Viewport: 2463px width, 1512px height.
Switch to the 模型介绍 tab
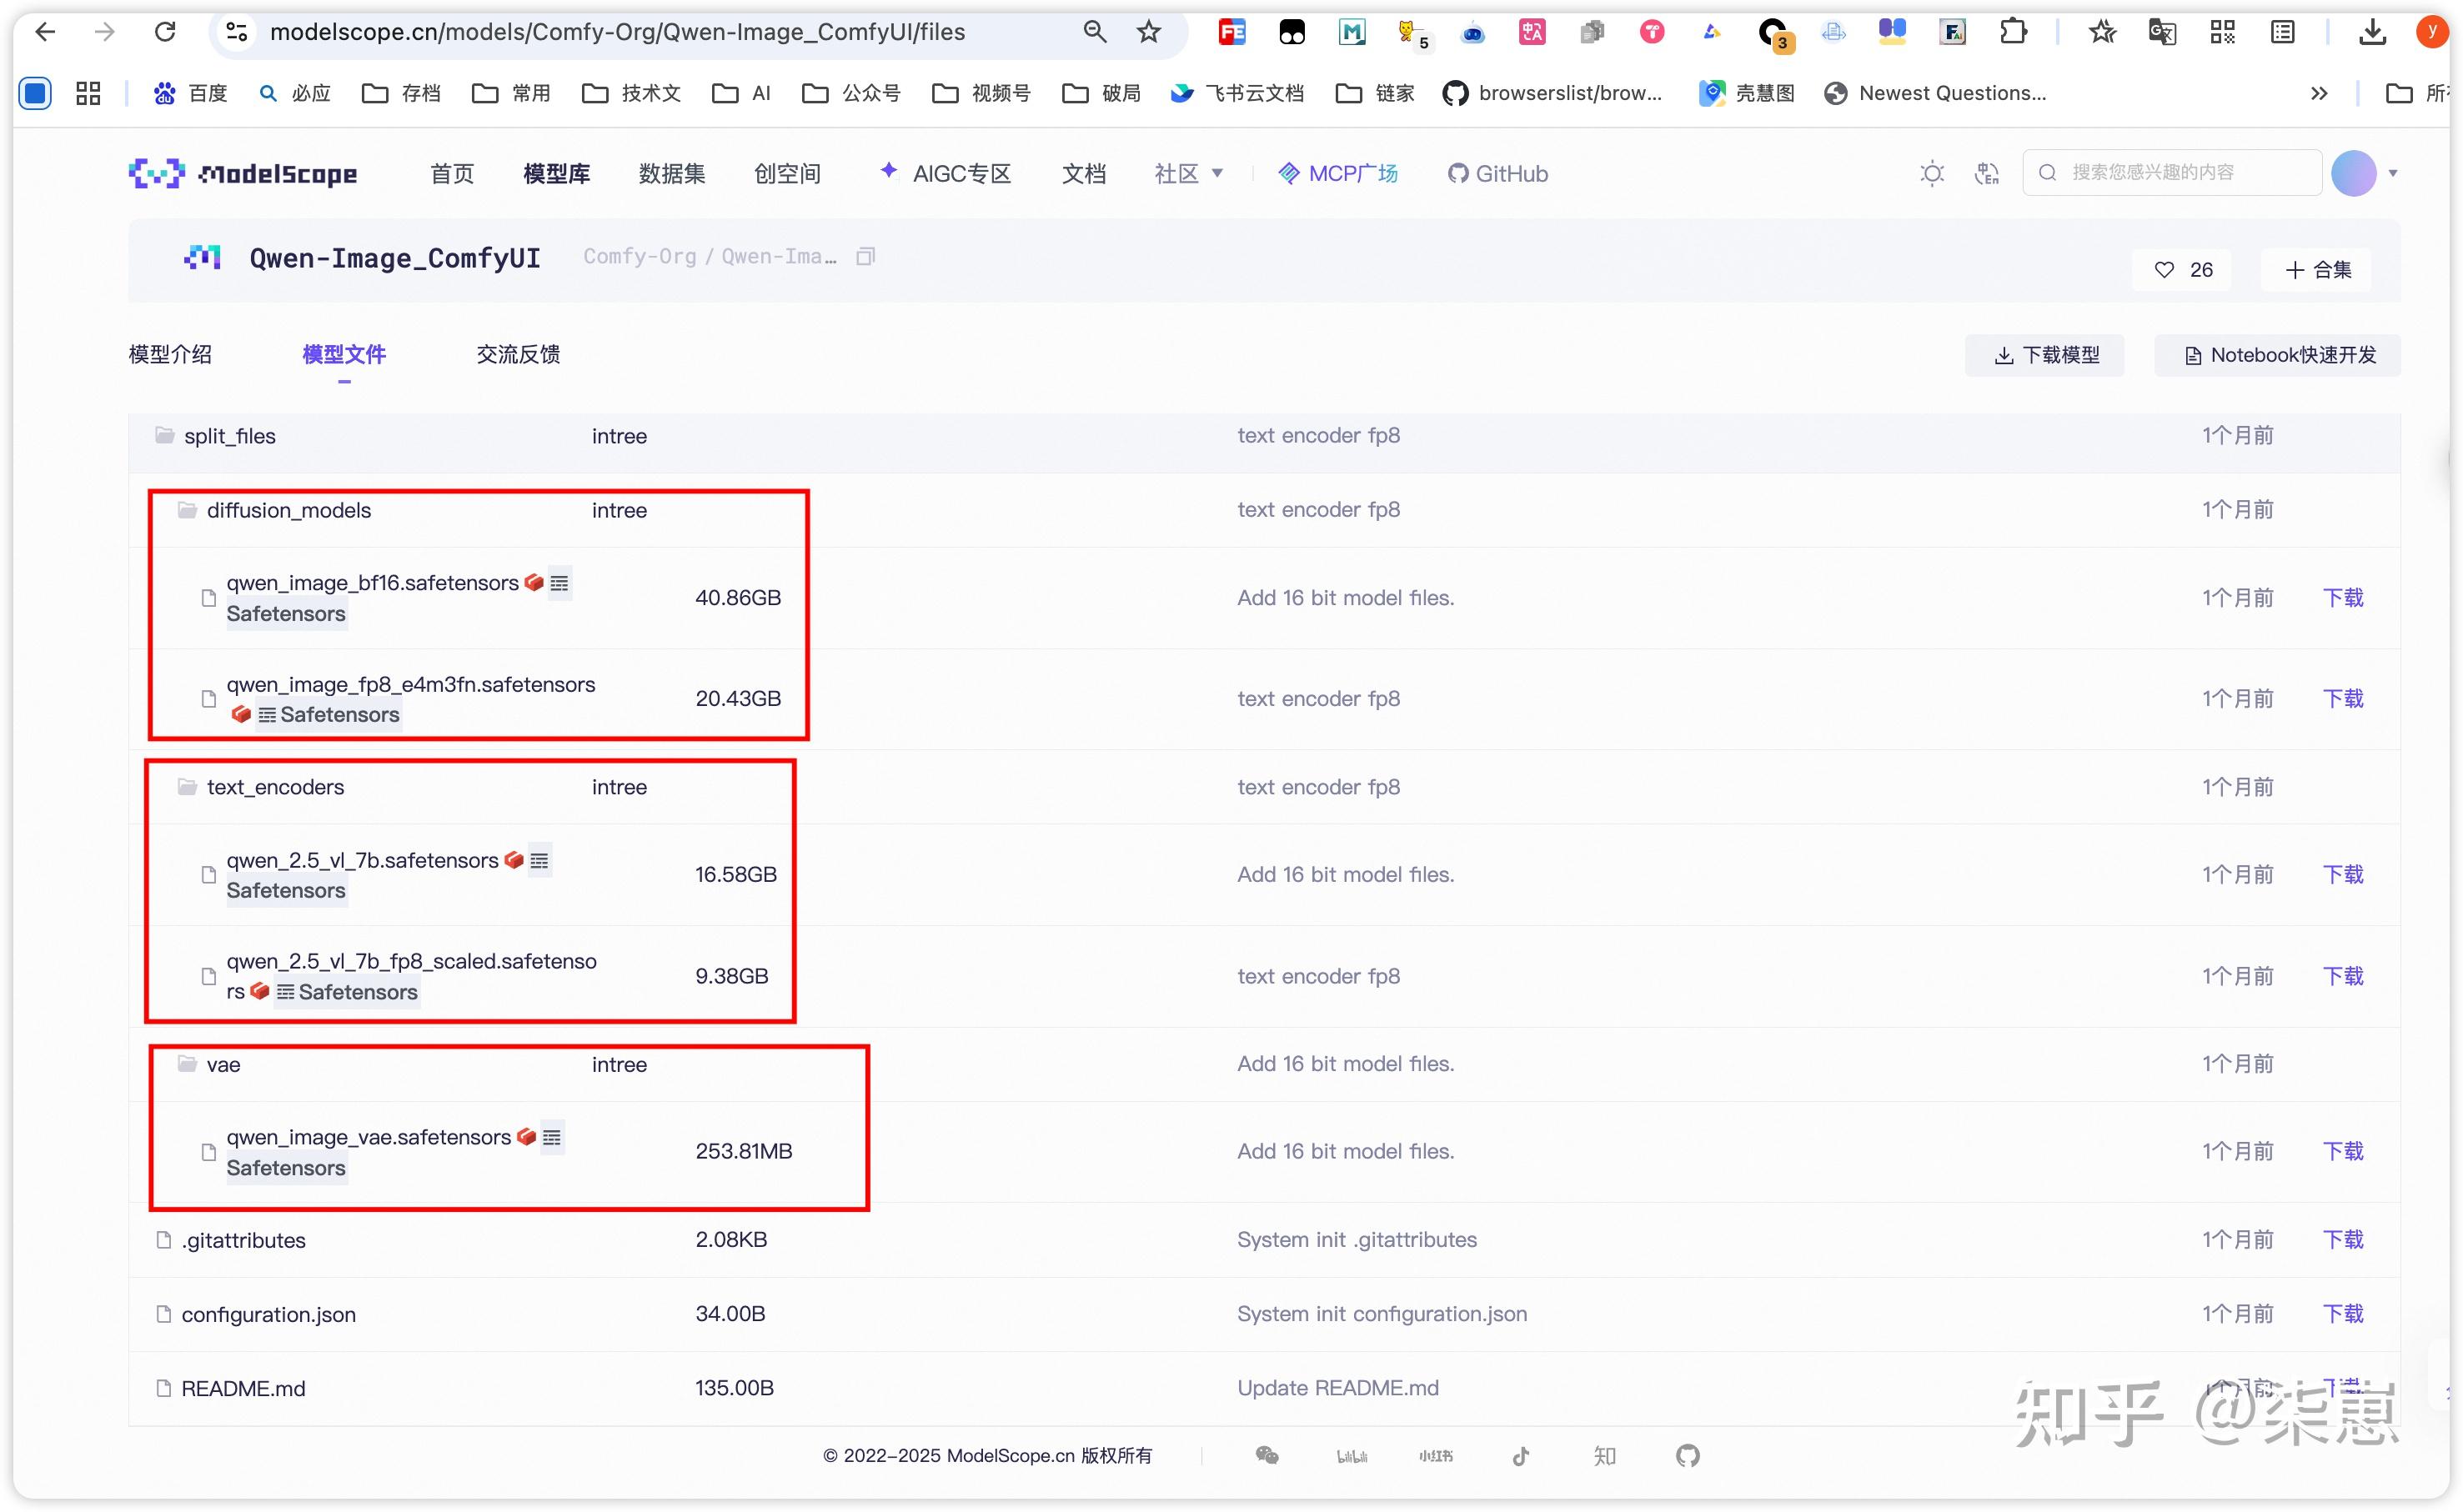(170, 355)
